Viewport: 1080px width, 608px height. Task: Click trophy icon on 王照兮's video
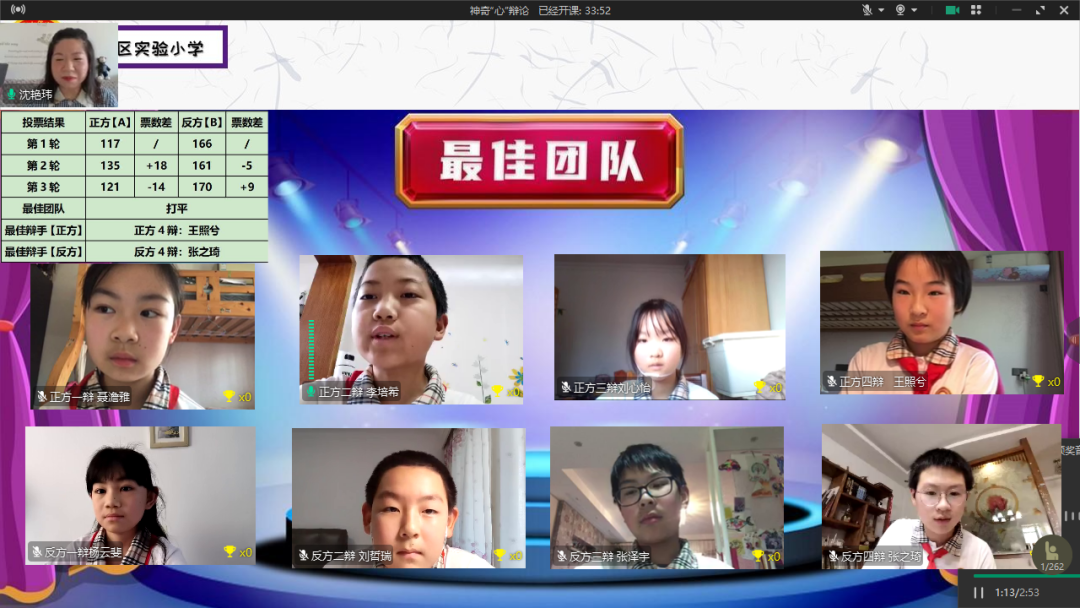pyautogui.click(x=1038, y=381)
